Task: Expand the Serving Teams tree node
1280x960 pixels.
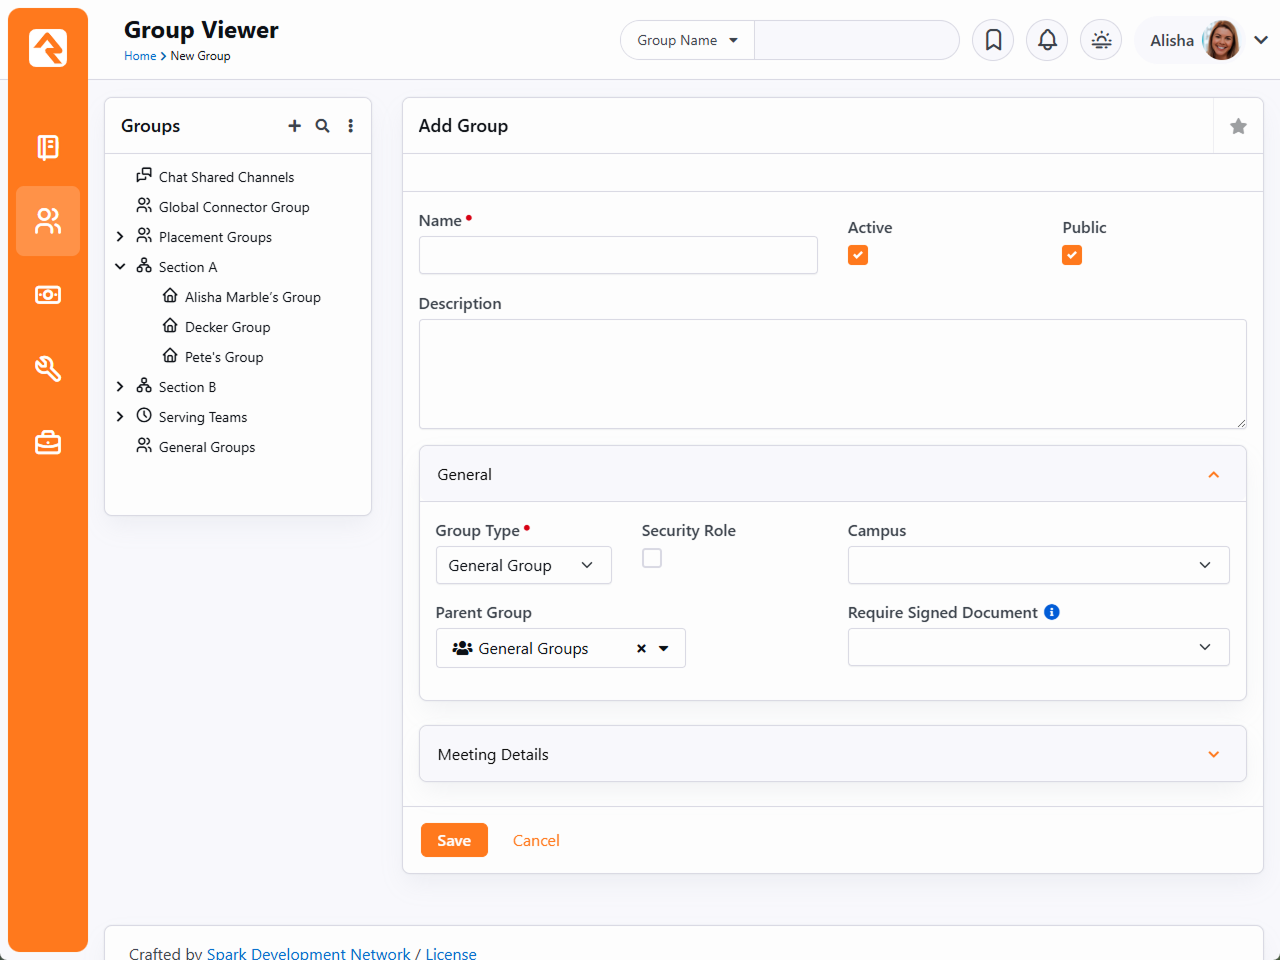Action: pyautogui.click(x=120, y=417)
